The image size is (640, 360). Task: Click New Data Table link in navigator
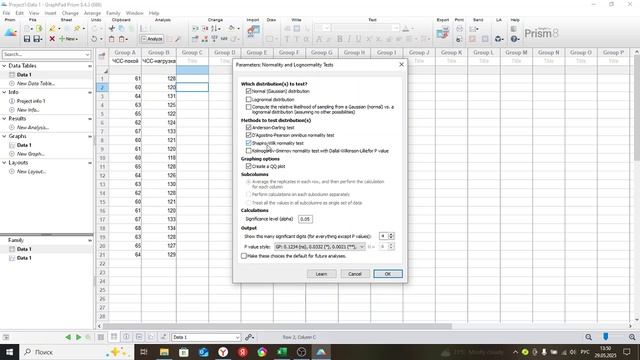click(36, 84)
